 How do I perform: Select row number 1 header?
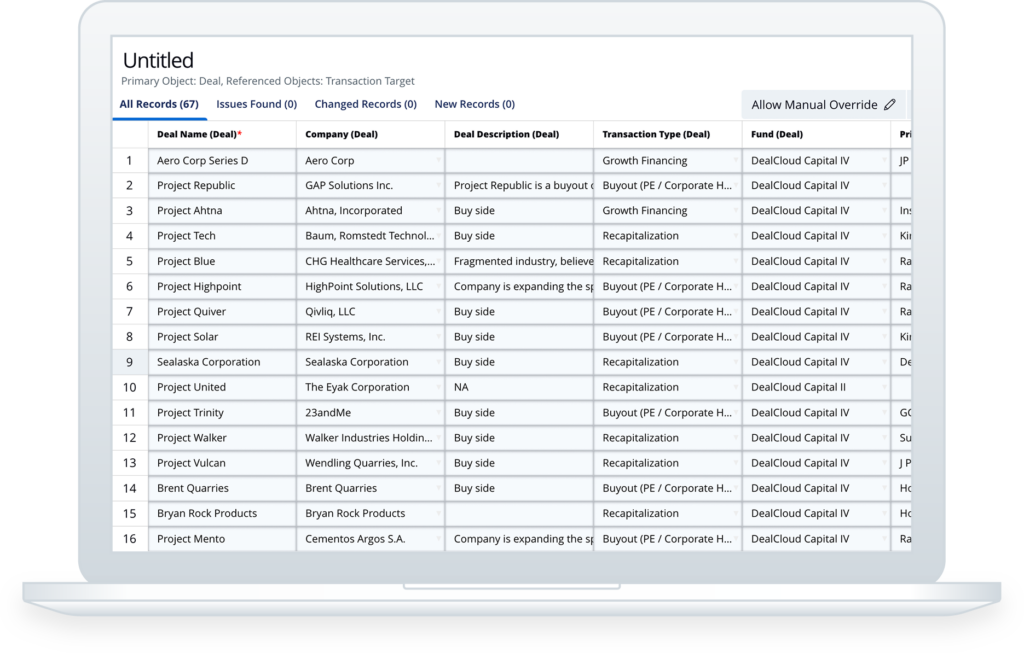(x=130, y=161)
